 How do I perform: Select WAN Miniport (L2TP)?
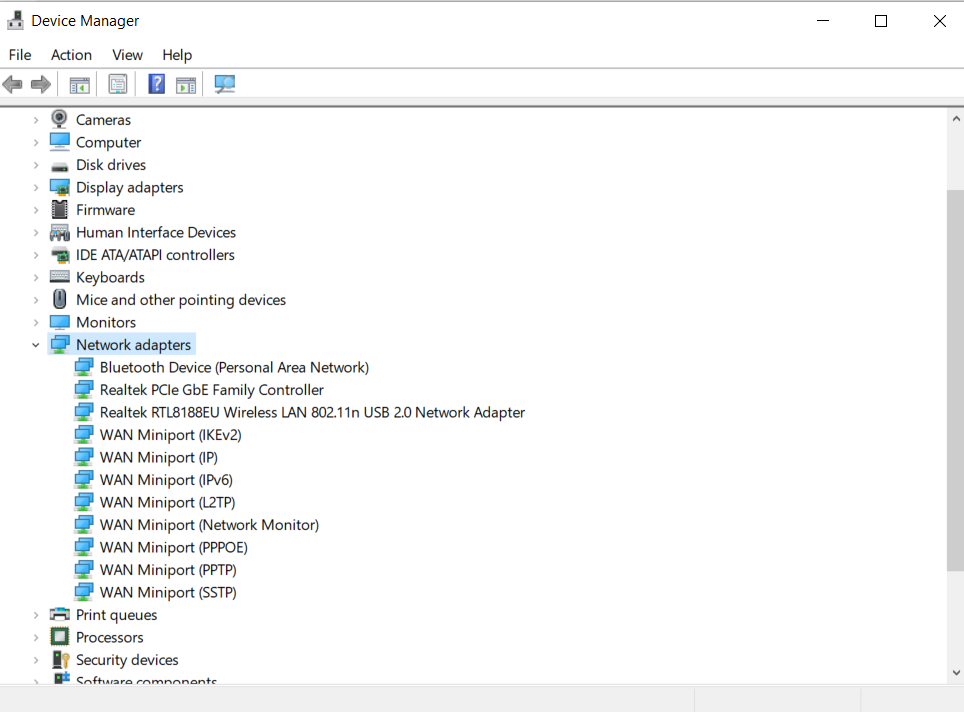pos(167,502)
